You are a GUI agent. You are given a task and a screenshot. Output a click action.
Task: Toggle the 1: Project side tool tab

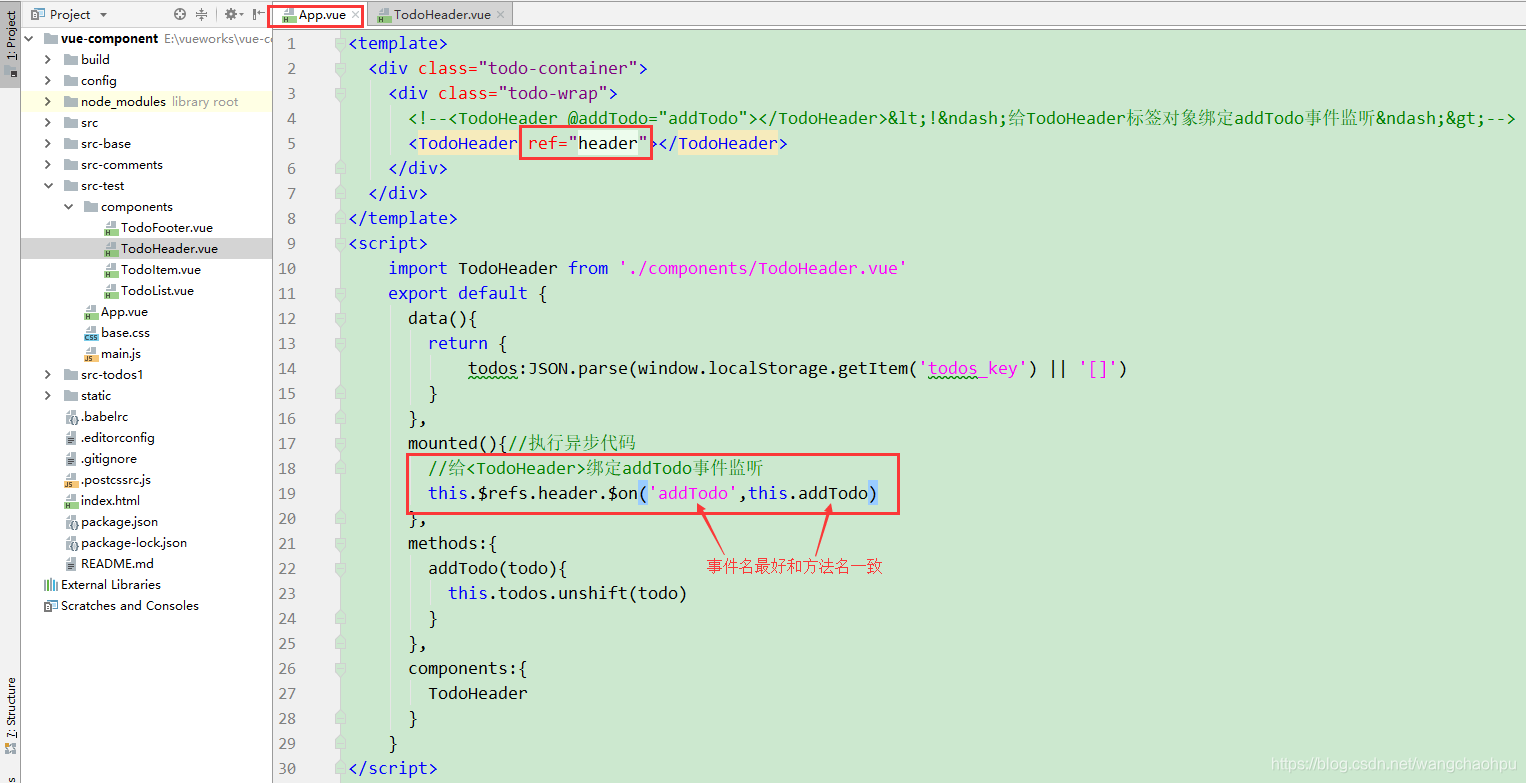[10, 43]
